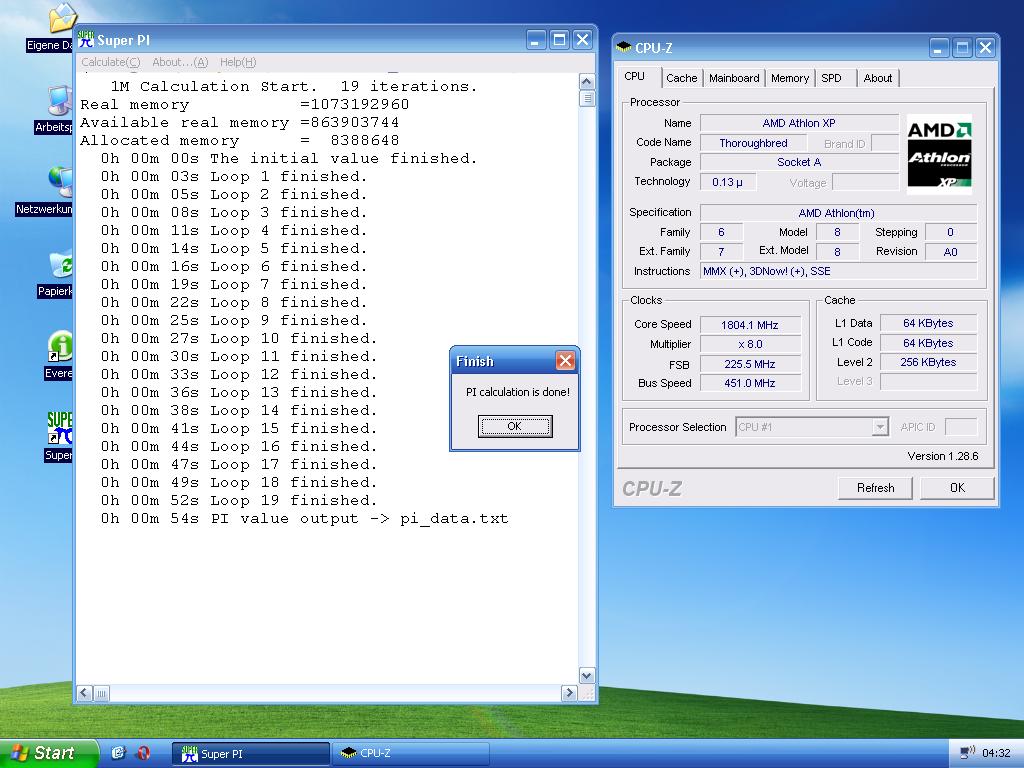The image size is (1024, 768).
Task: Switch to the Cache tab
Action: pos(681,78)
